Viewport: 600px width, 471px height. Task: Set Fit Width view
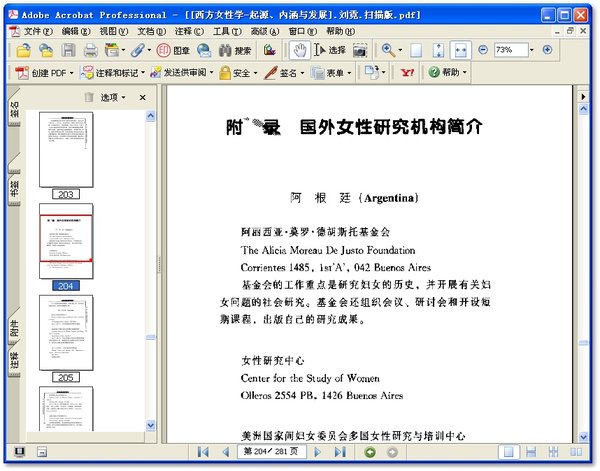click(461, 50)
